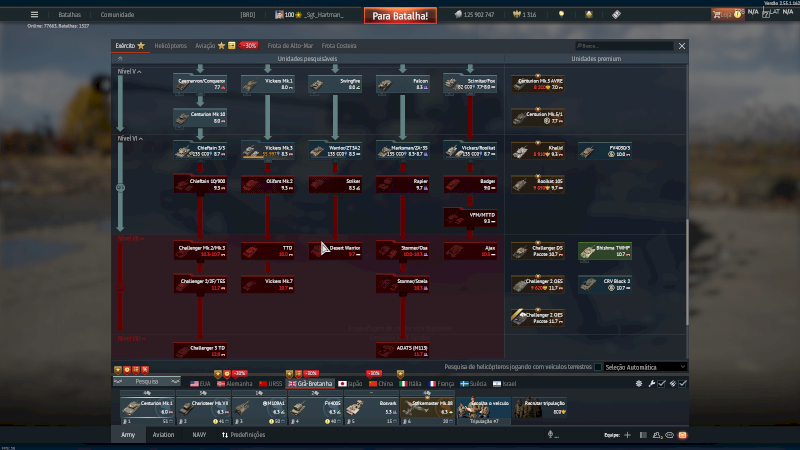Click the Para Batalha! button
The image size is (800, 450).
click(400, 16)
